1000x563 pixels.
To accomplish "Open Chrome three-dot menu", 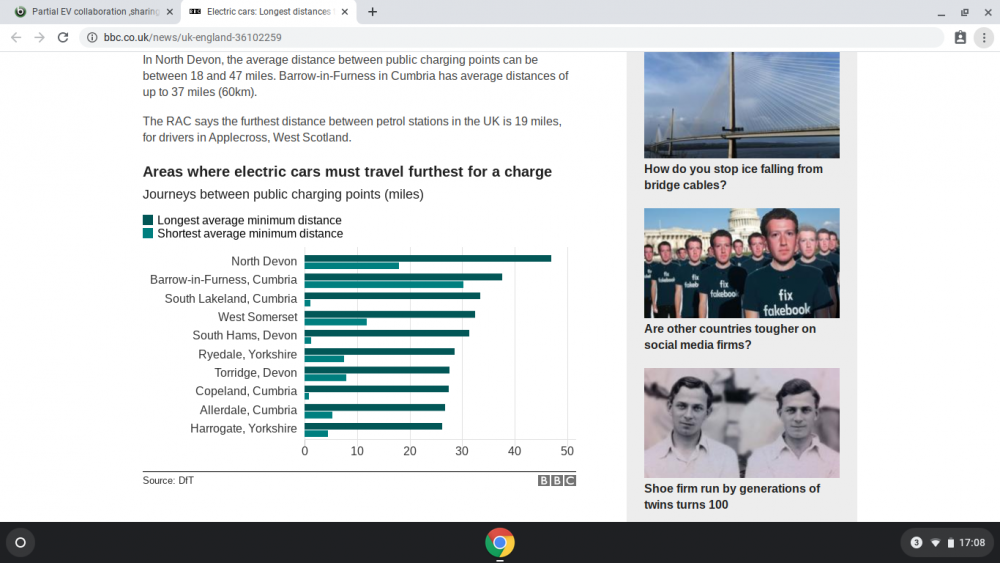I will click(x=984, y=38).
